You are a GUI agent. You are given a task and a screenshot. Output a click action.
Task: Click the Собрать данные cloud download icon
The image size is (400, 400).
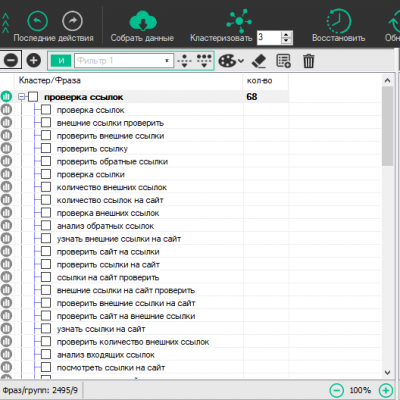[x=143, y=21]
